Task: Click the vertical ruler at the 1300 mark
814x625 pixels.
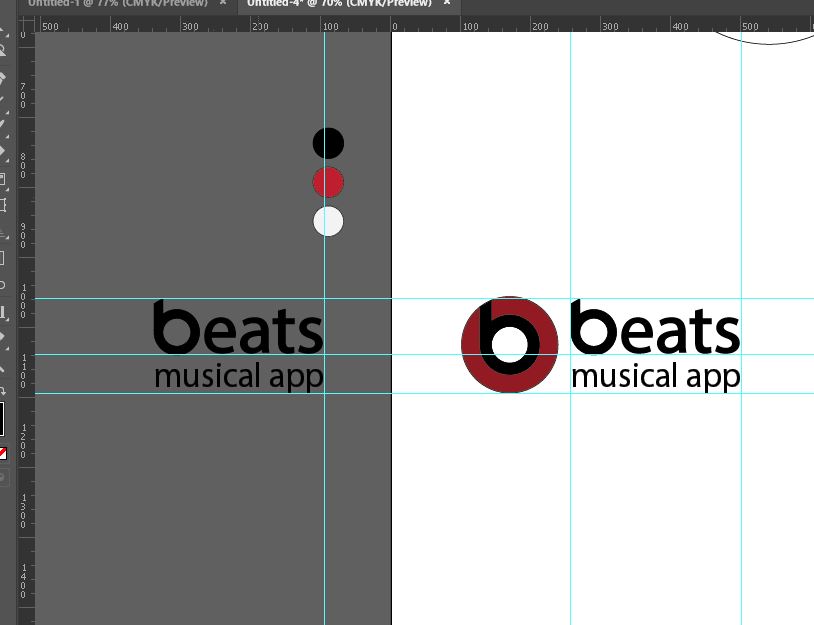Action: click(x=24, y=511)
